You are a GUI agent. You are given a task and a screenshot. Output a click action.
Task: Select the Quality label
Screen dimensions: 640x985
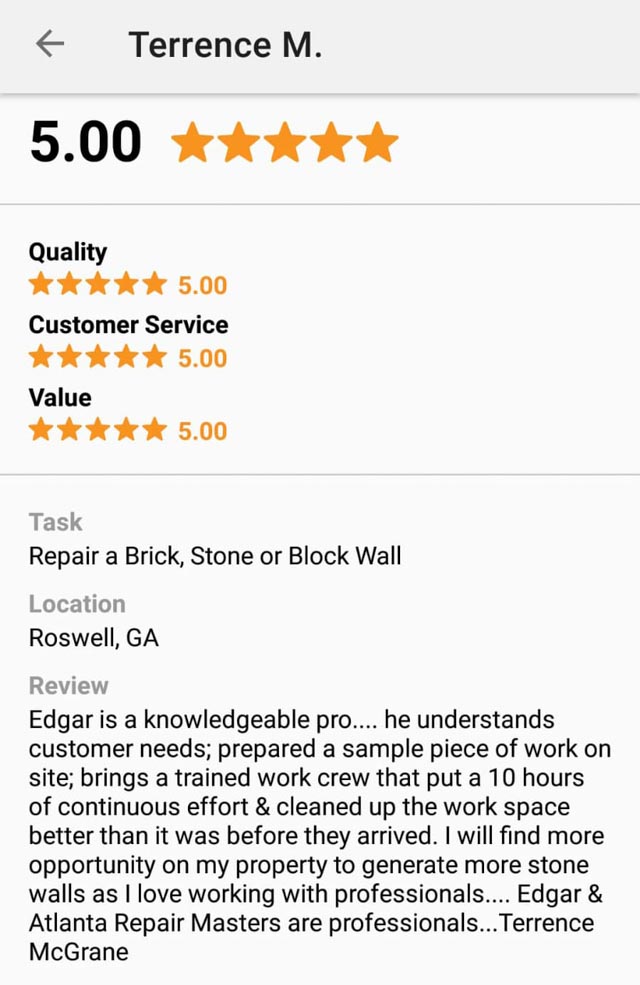68,252
